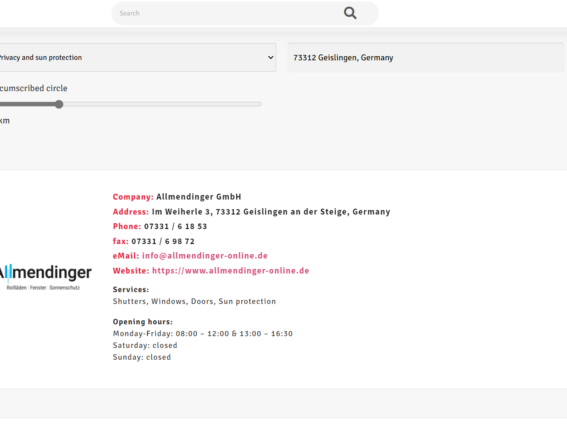Visit the https://www.allmendinger-online.de website link

230,271
